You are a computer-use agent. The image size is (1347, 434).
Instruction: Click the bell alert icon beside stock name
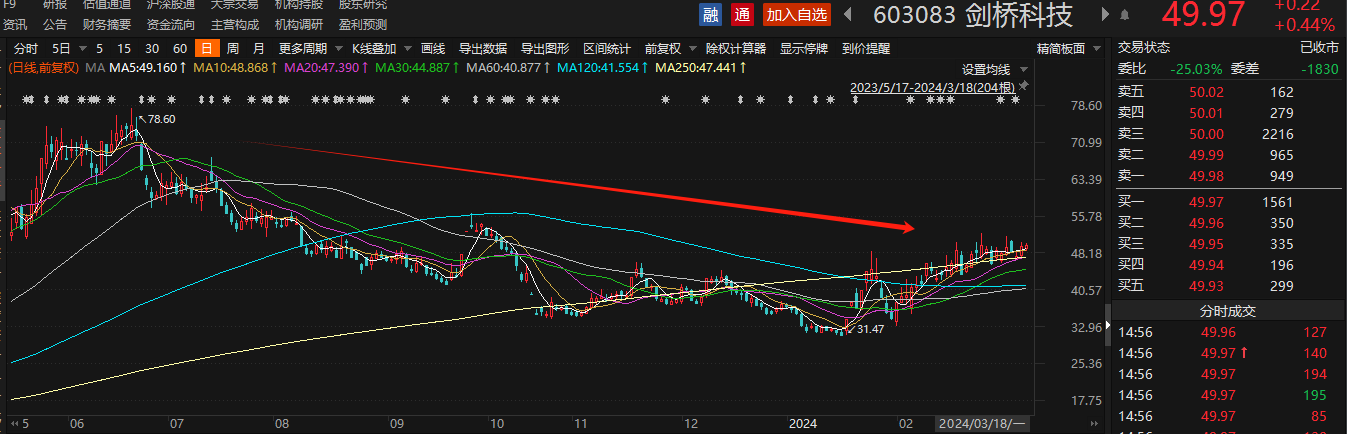1125,15
